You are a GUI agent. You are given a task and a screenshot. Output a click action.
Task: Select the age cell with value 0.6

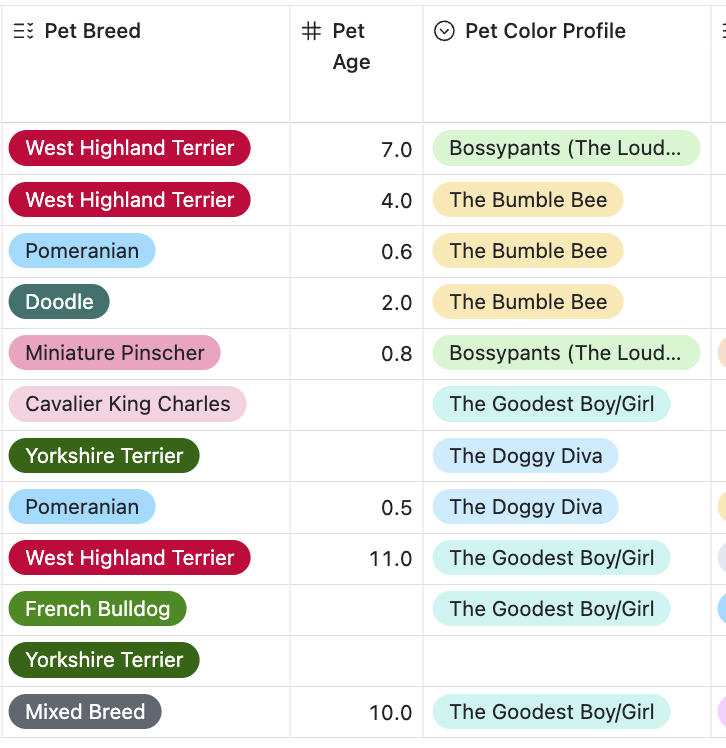pos(396,252)
